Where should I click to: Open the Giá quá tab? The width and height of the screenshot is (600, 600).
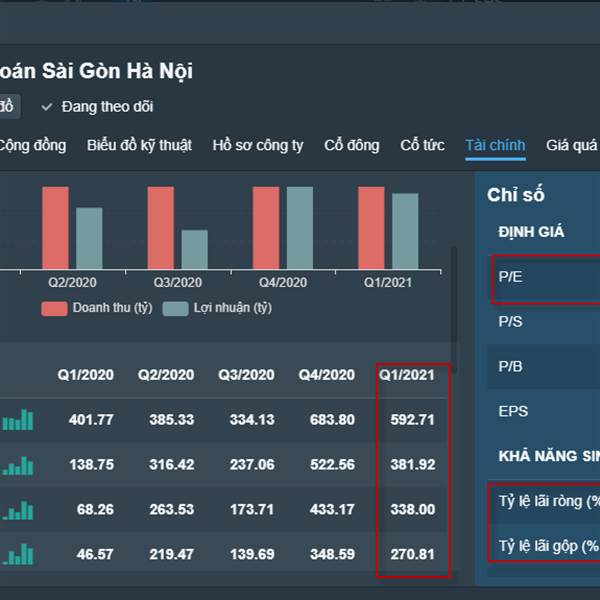point(572,145)
